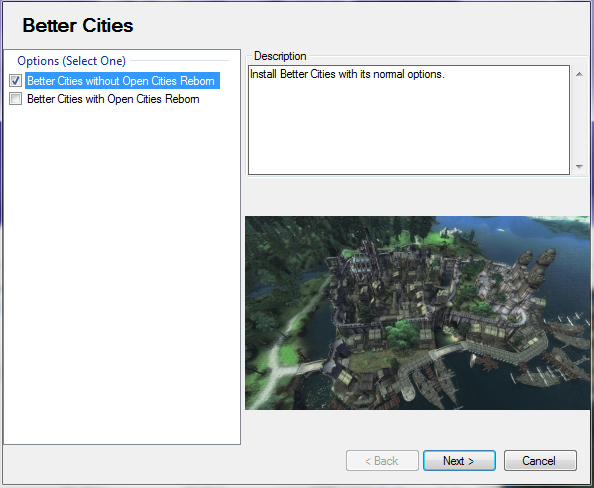Viewport: 594px width, 488px height.
Task: Select the 'without Open Cities Reborn' option label
Action: (122, 81)
